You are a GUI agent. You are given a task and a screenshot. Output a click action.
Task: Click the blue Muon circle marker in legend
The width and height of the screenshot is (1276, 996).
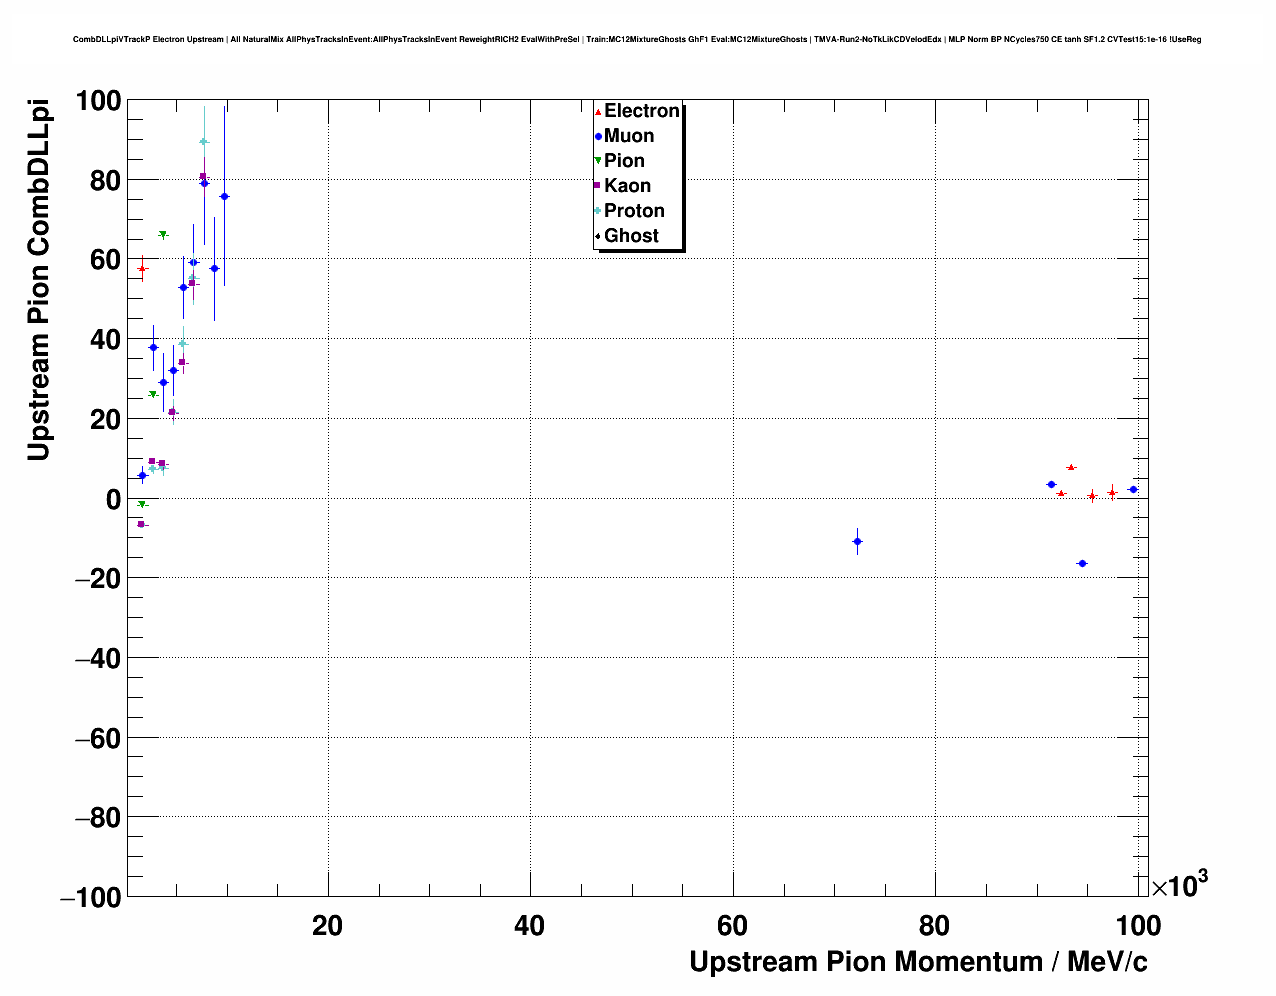598,137
